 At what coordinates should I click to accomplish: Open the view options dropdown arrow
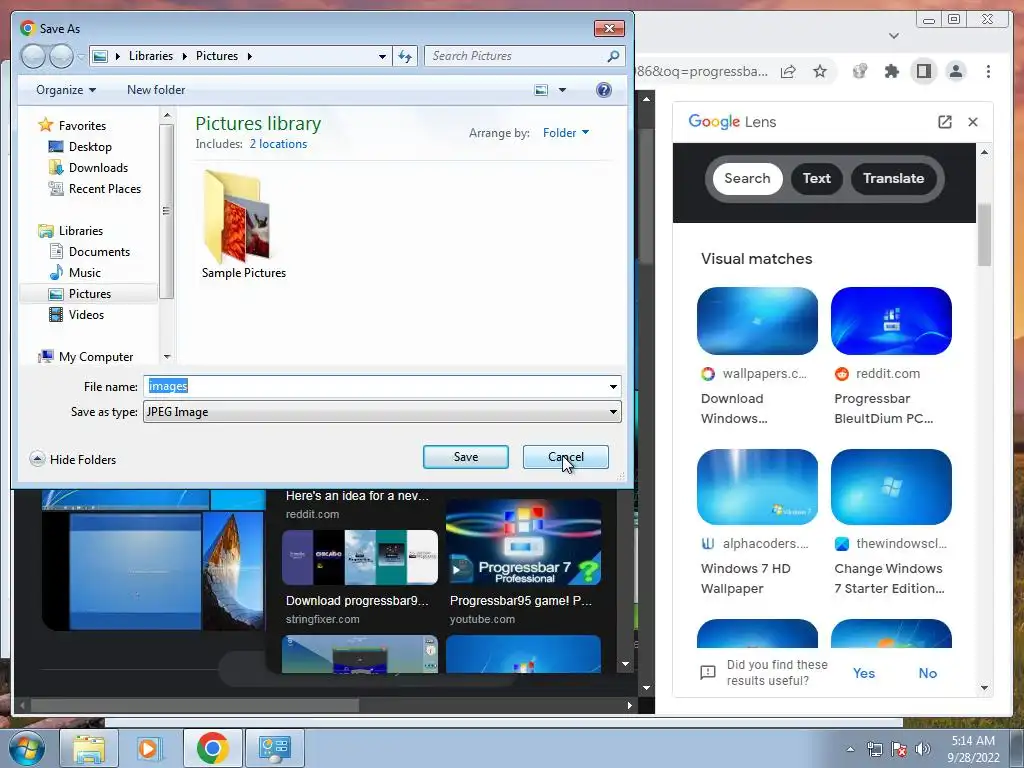(x=562, y=90)
